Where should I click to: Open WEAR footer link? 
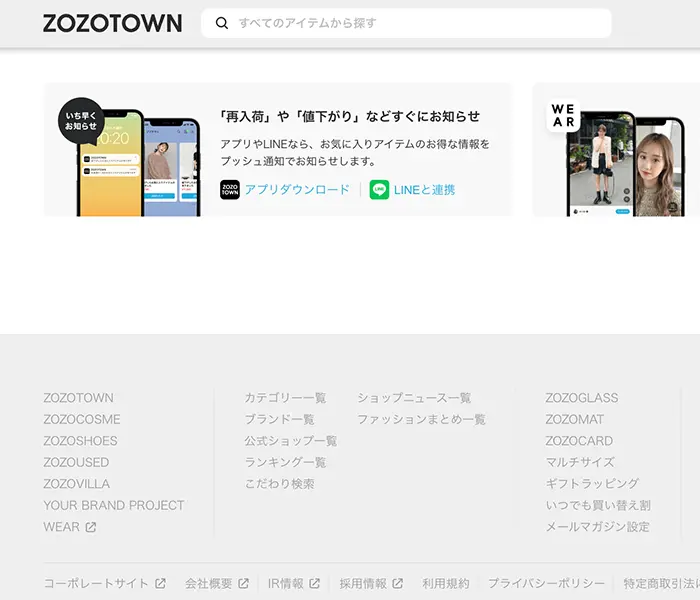[x=62, y=527]
